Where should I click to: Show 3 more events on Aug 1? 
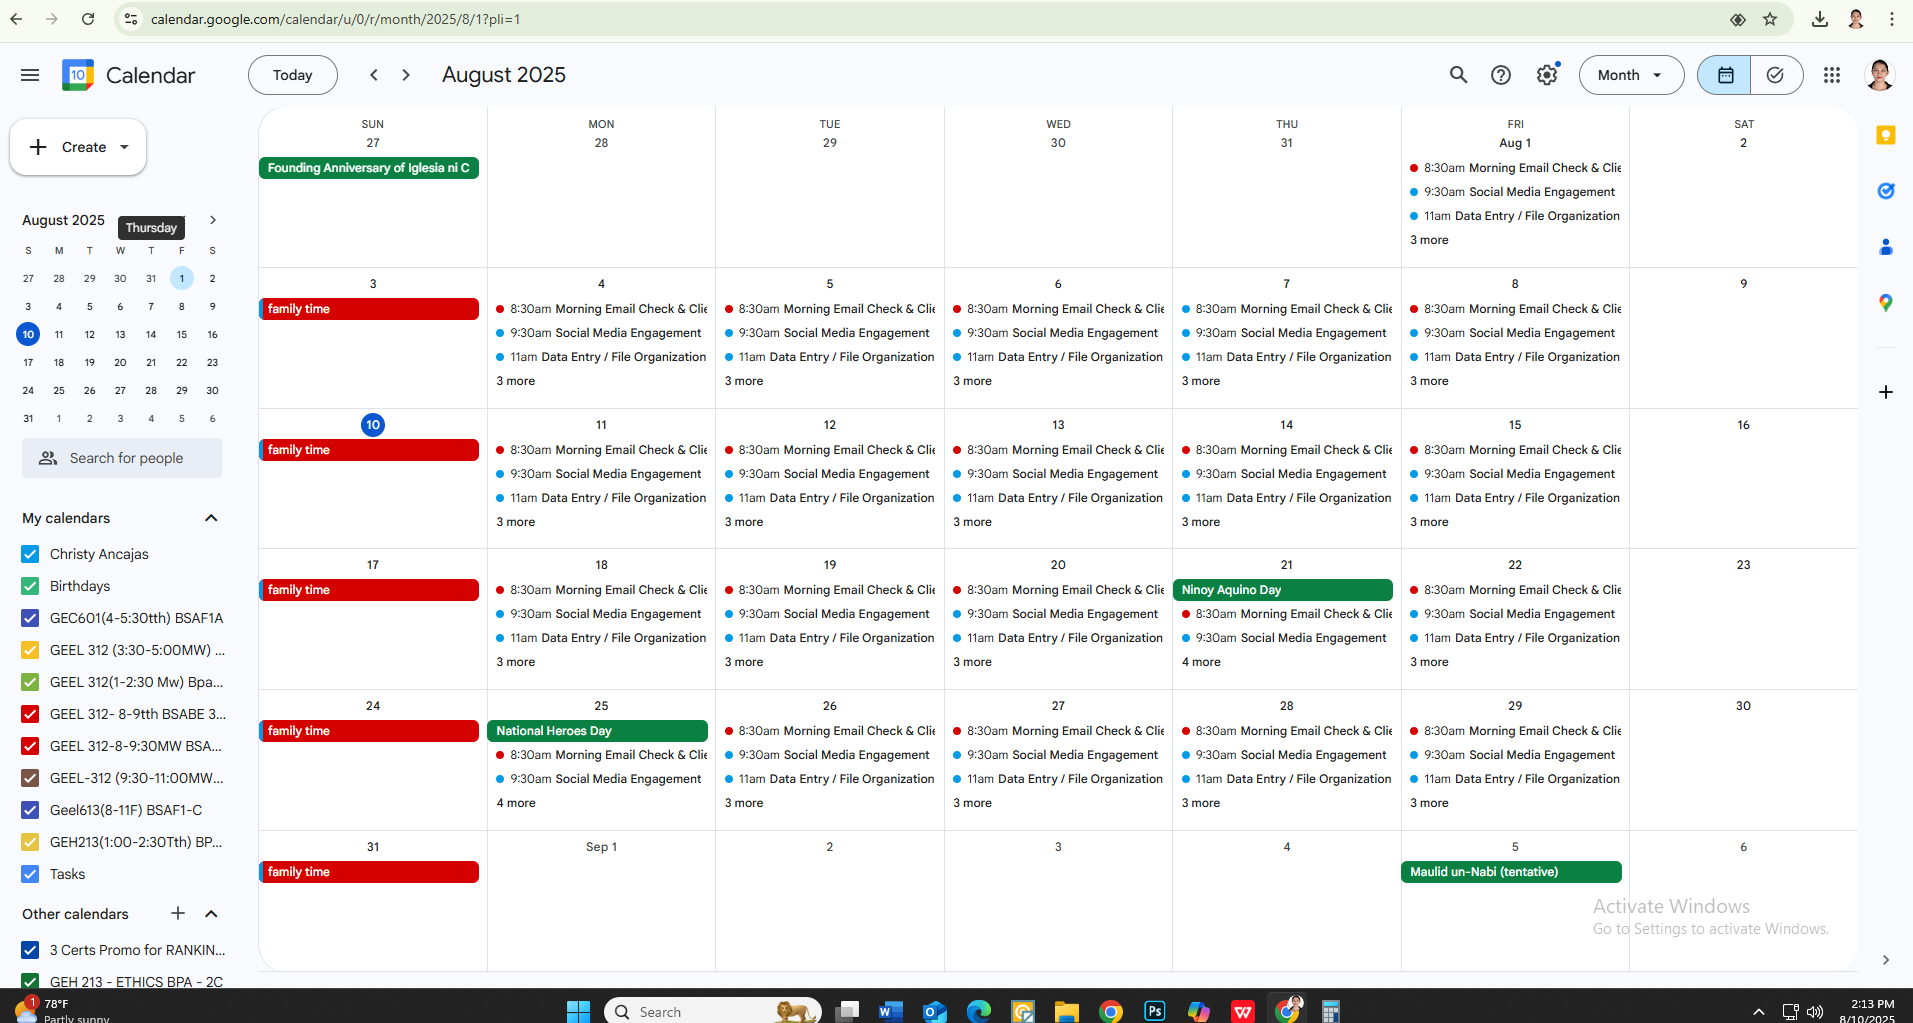click(x=1429, y=240)
